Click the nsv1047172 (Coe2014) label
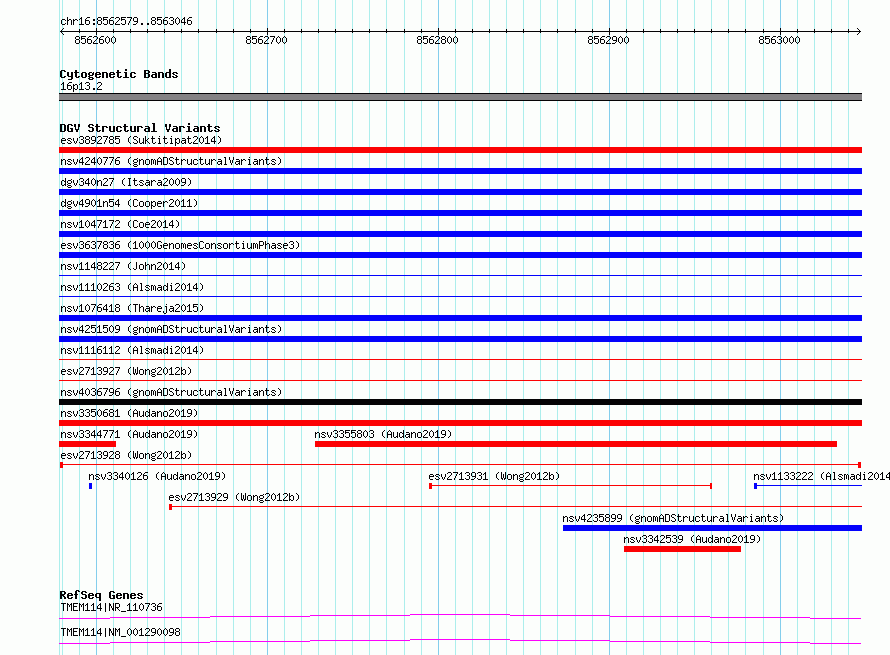 pos(120,224)
